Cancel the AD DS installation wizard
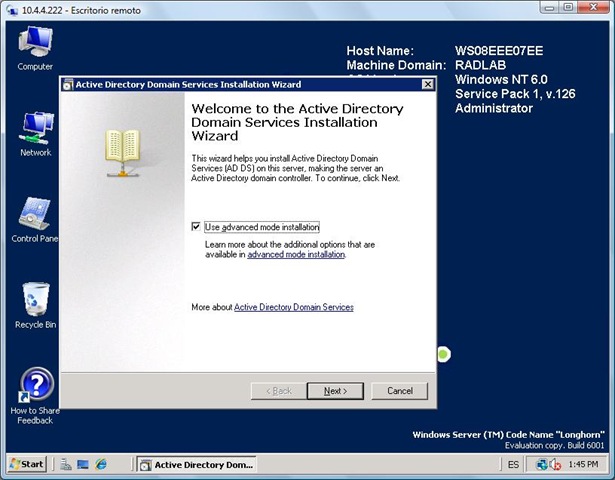The width and height of the screenshot is (615, 480). tap(400, 391)
